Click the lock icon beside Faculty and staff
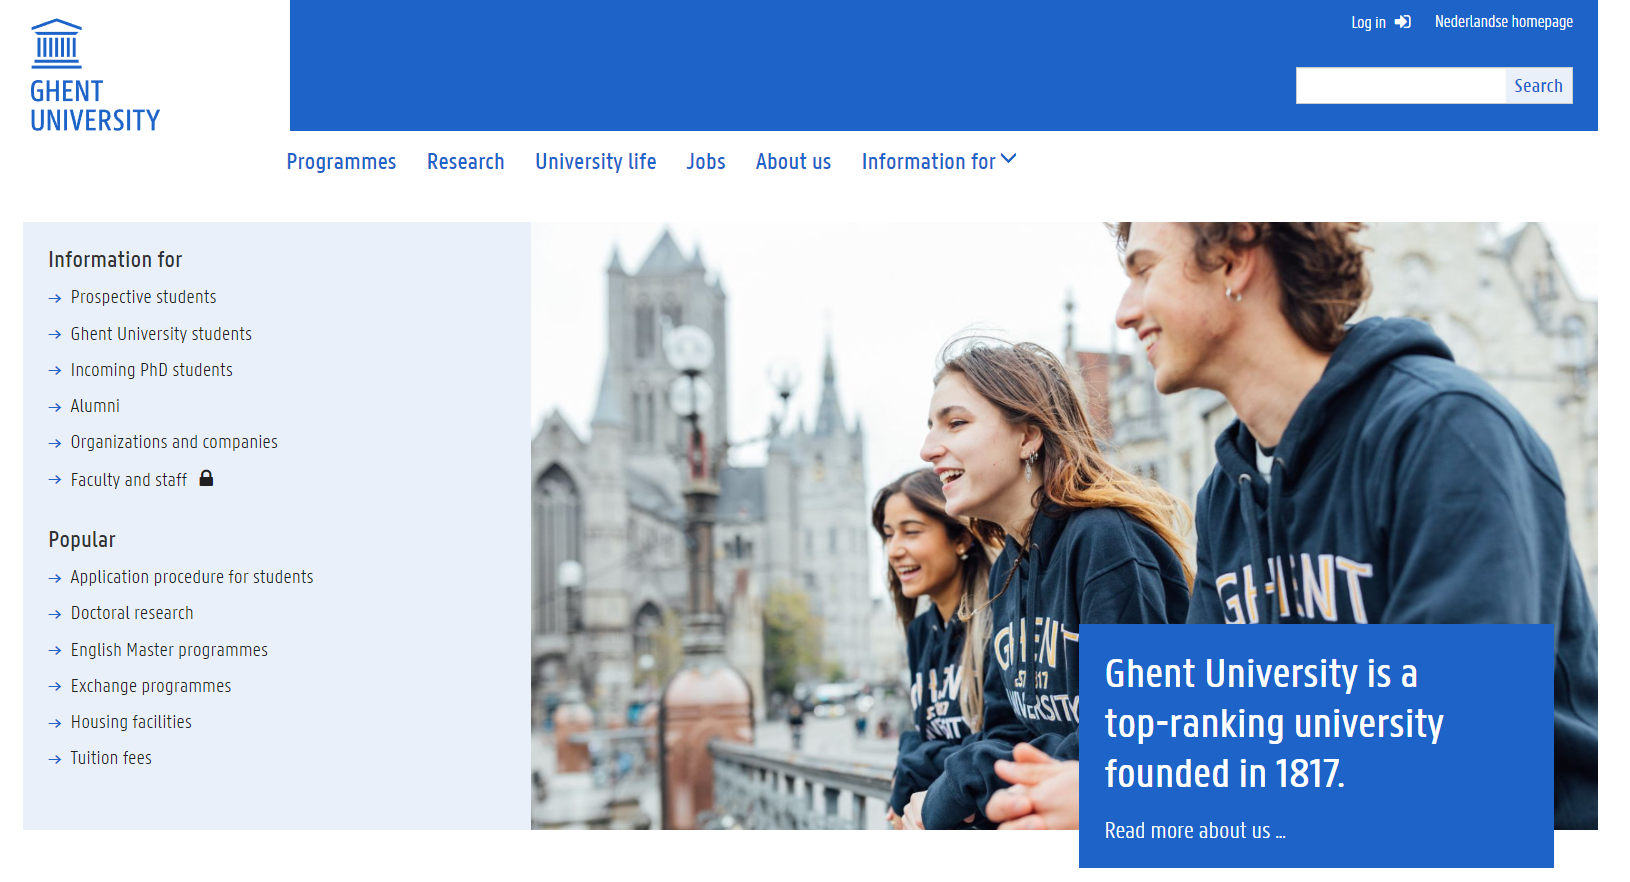Viewport: 1630px width, 882px height. (206, 478)
